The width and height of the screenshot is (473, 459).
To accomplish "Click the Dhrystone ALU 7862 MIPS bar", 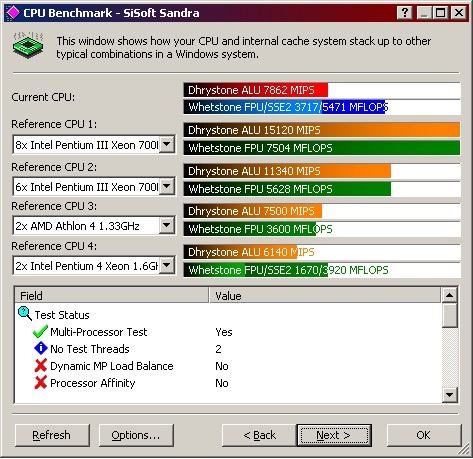I will [x=322, y=90].
